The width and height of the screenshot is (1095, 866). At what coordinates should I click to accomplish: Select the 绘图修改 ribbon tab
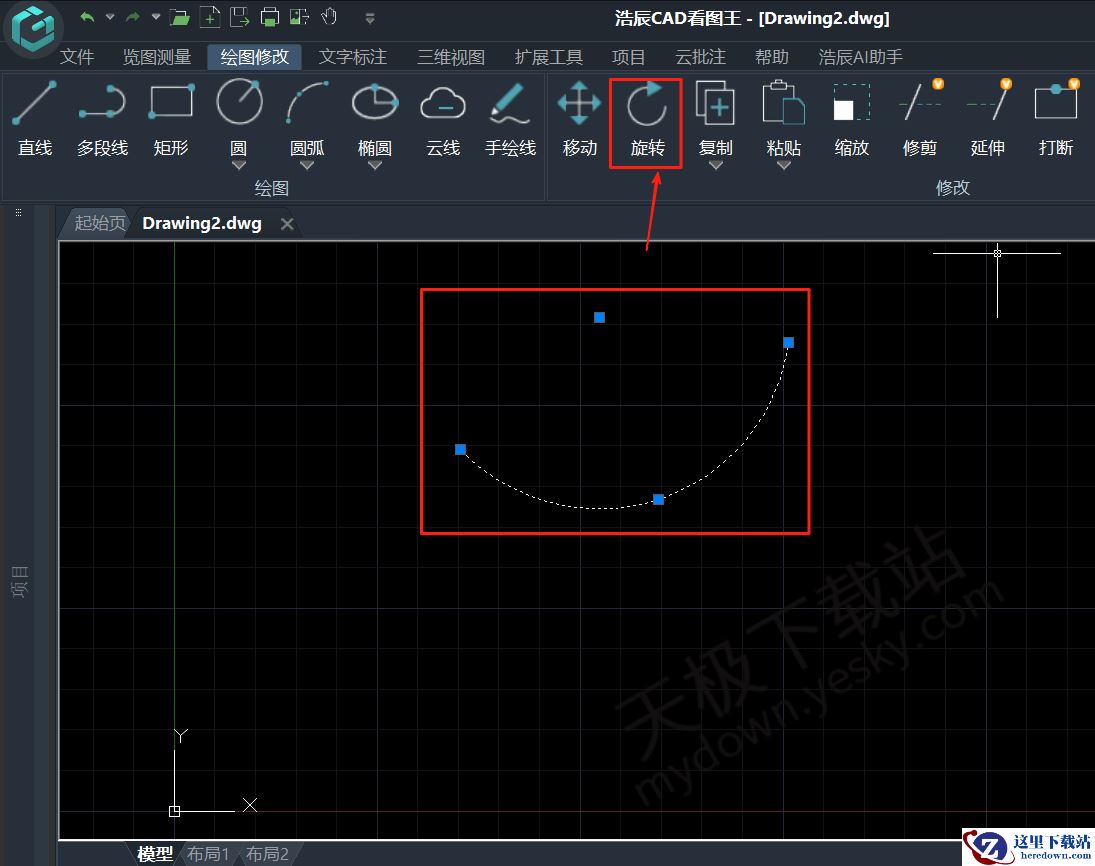[254, 57]
